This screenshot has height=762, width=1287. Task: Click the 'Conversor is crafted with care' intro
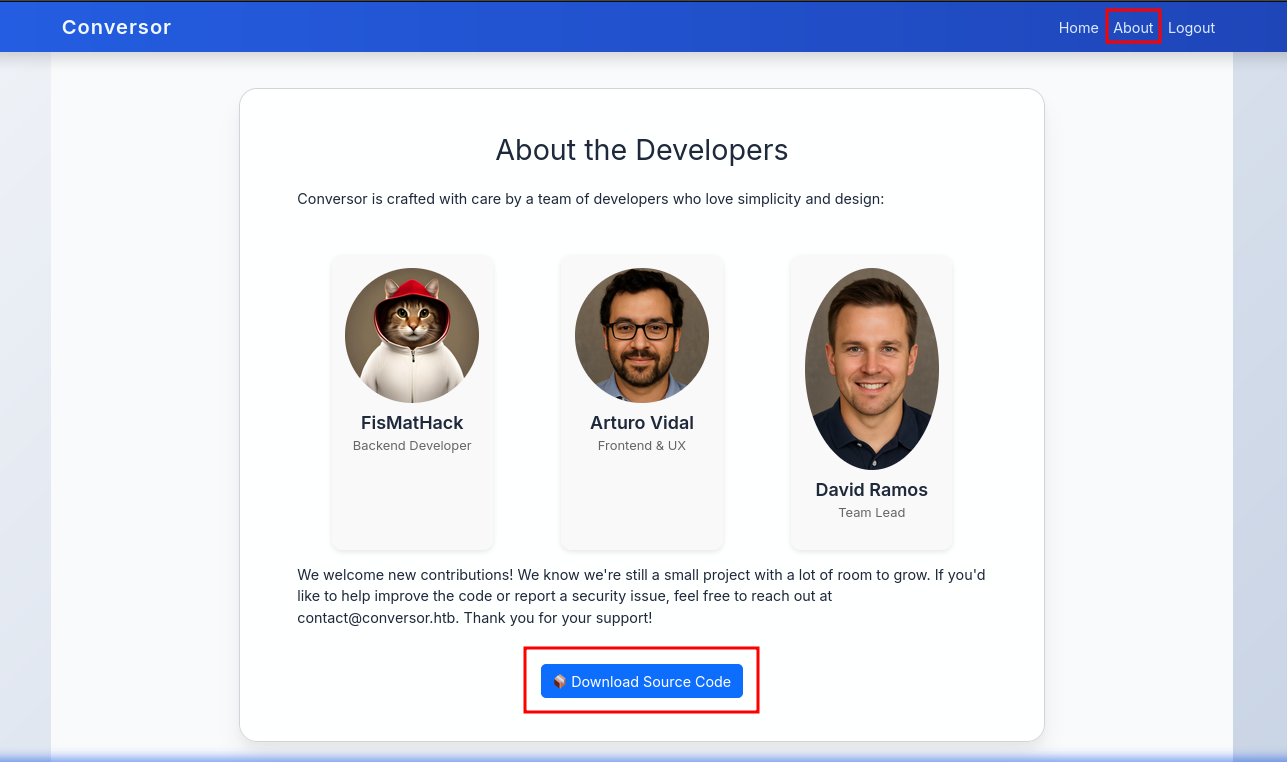tap(590, 199)
